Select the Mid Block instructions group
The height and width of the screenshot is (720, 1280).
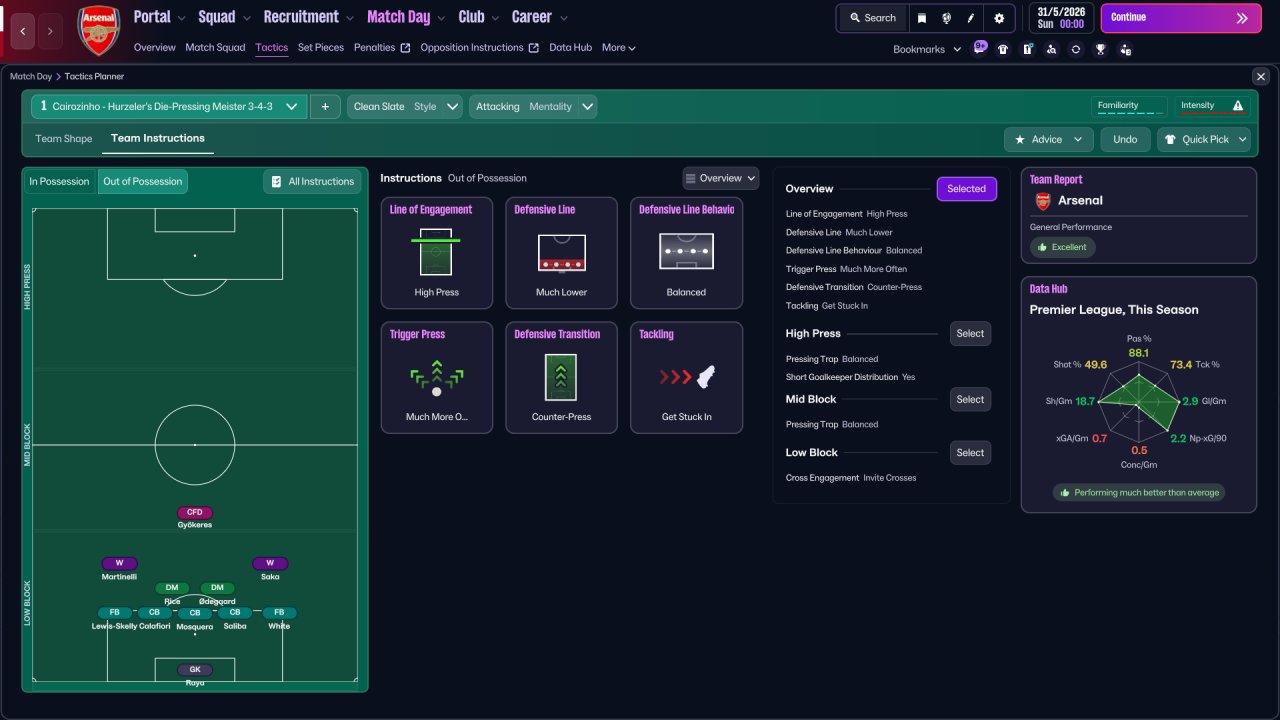[970, 399]
